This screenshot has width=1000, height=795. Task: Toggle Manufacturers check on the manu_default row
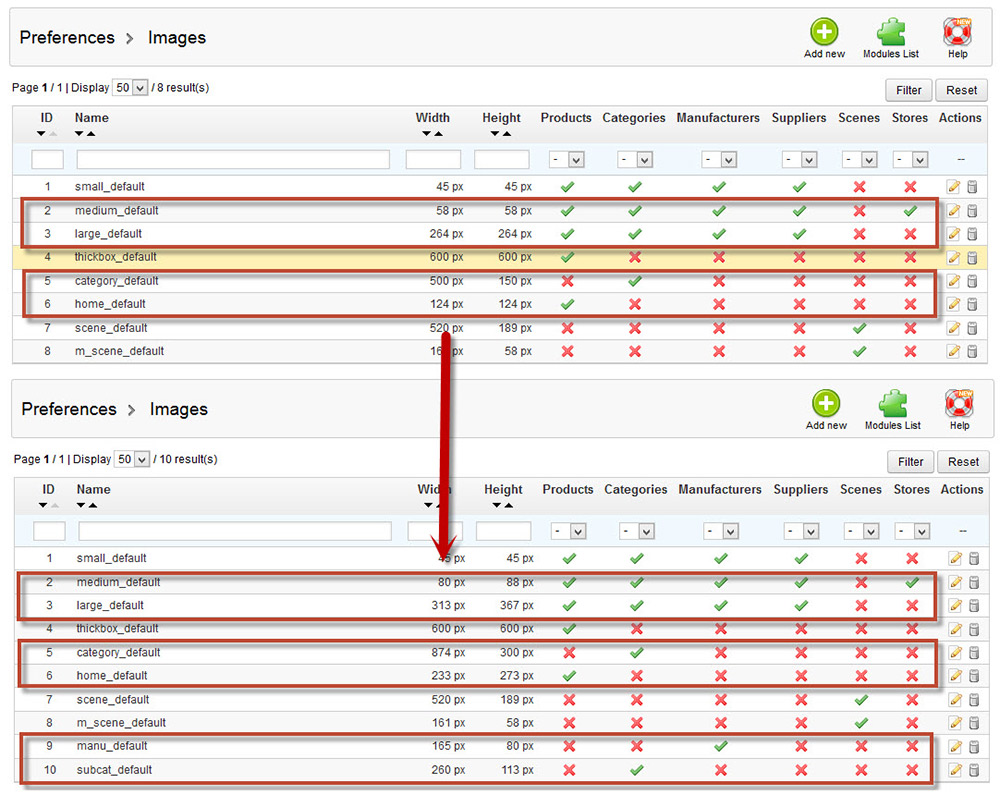pyautogui.click(x=721, y=746)
